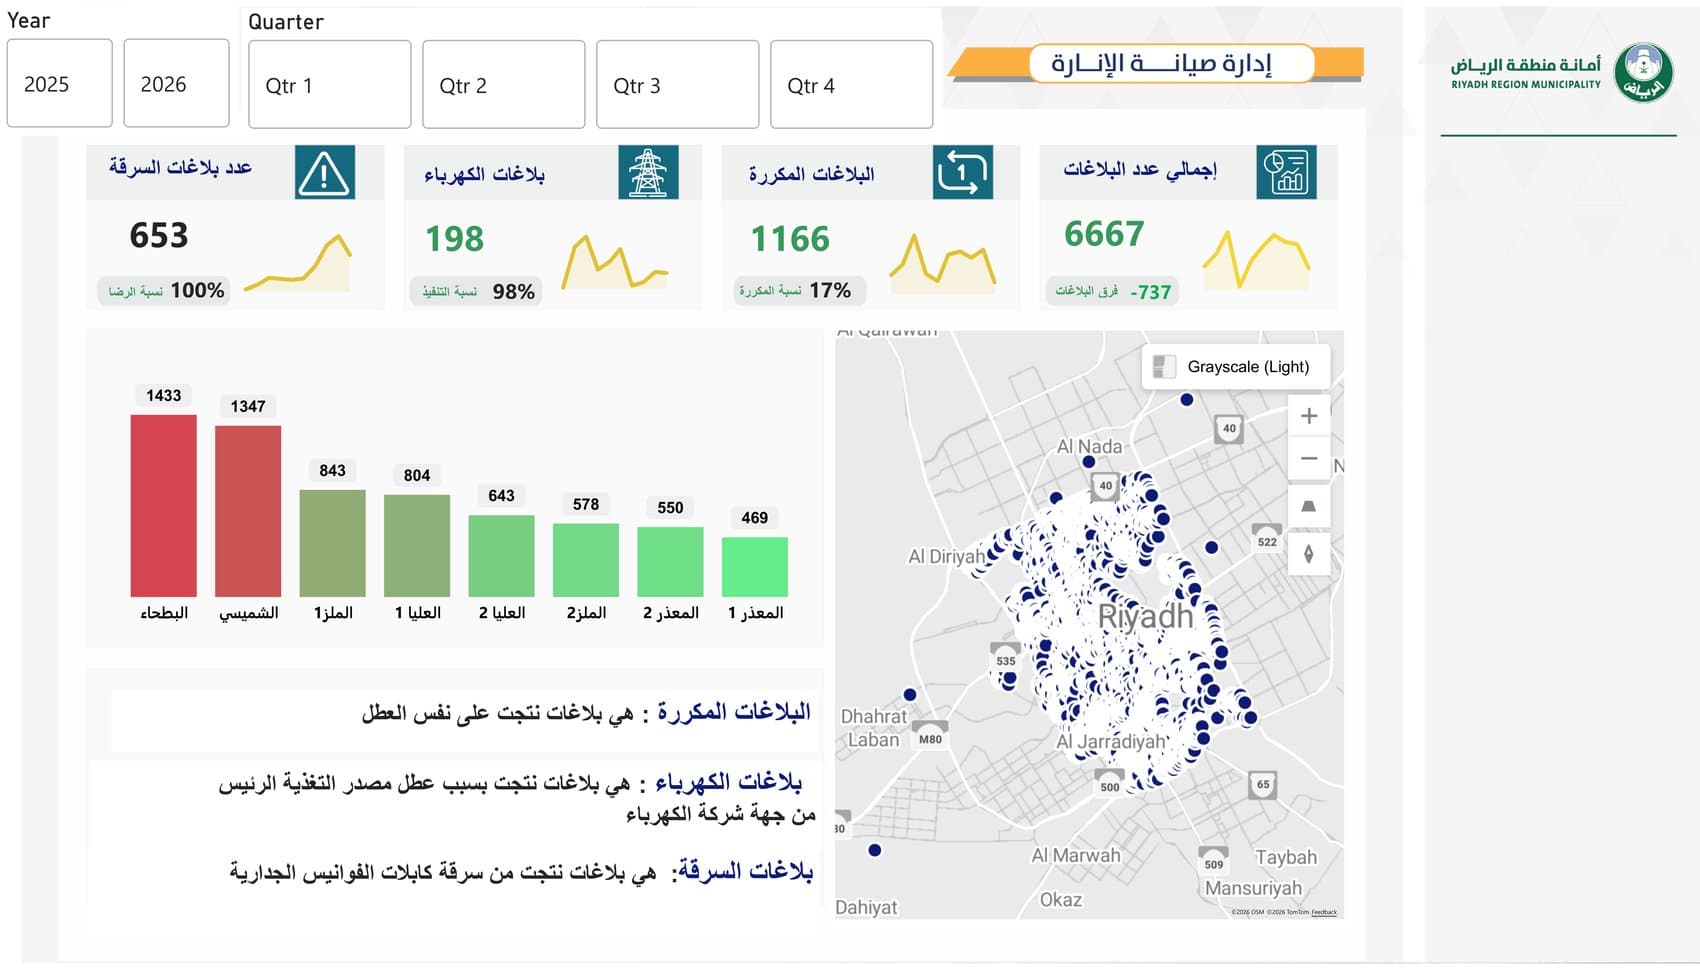Click the Okaz map label
The height and width of the screenshot is (970, 1700).
(x=1061, y=900)
